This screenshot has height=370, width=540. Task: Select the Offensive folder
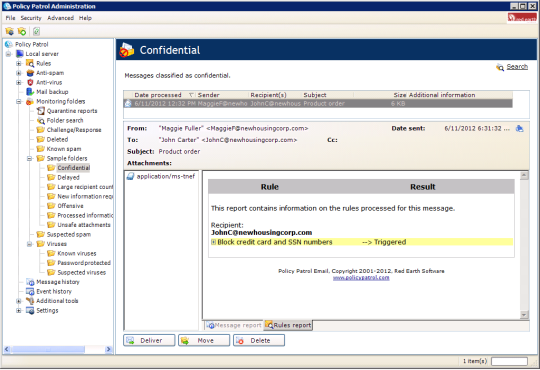coord(70,206)
